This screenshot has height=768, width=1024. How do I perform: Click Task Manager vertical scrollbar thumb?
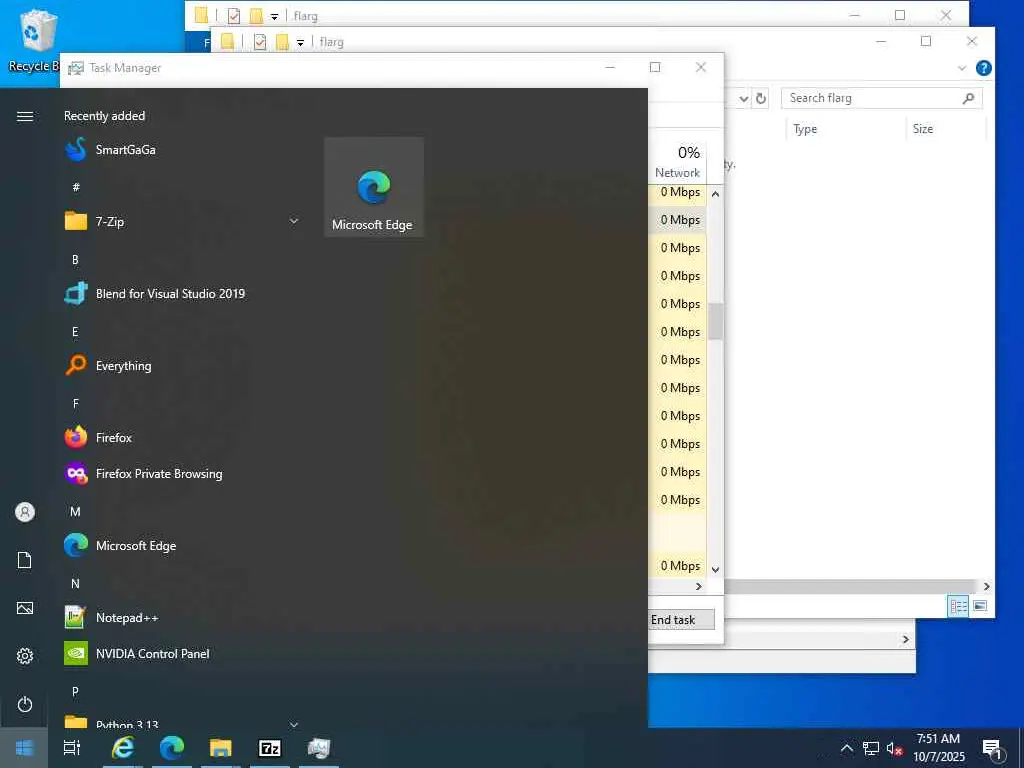tap(715, 321)
